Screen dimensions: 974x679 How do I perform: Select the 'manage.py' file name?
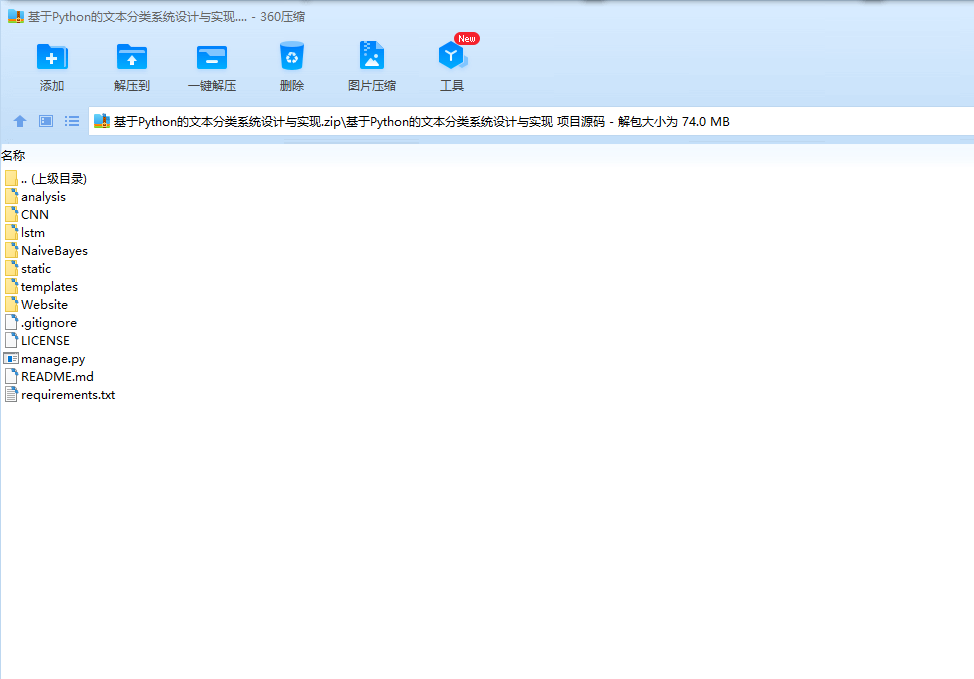[x=53, y=359]
